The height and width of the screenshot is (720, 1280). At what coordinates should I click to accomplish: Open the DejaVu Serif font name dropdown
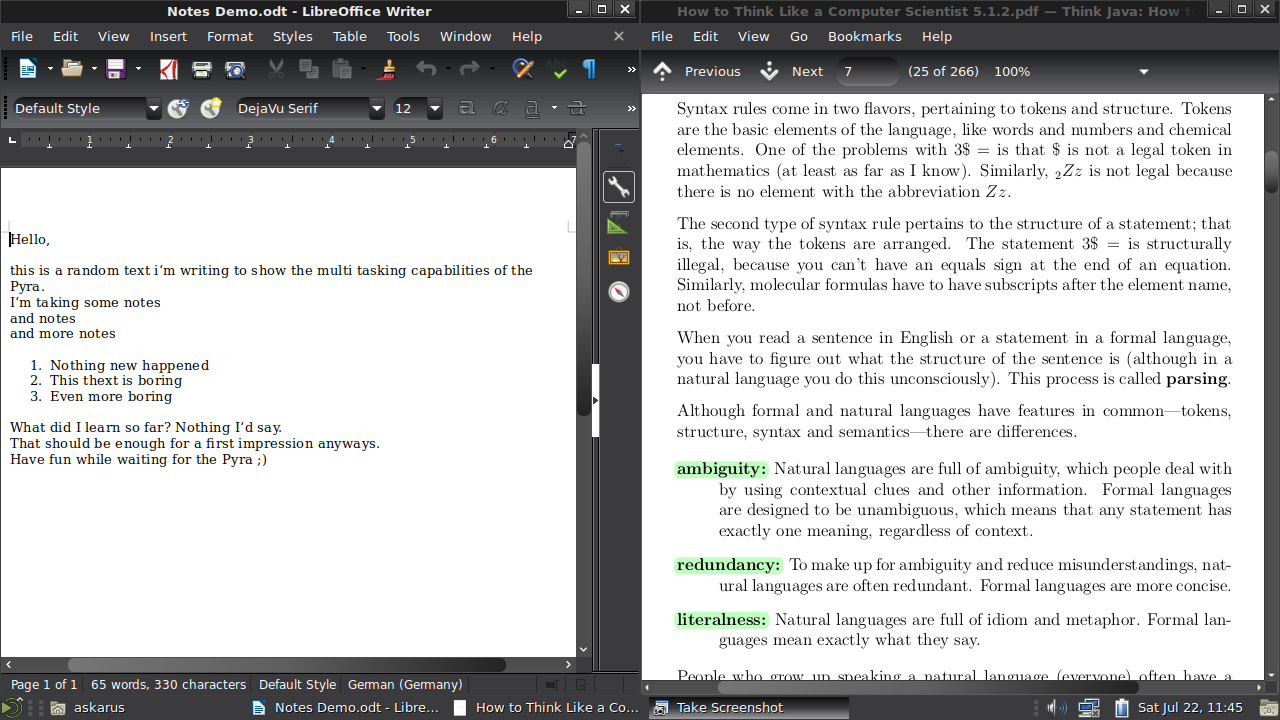[x=377, y=108]
